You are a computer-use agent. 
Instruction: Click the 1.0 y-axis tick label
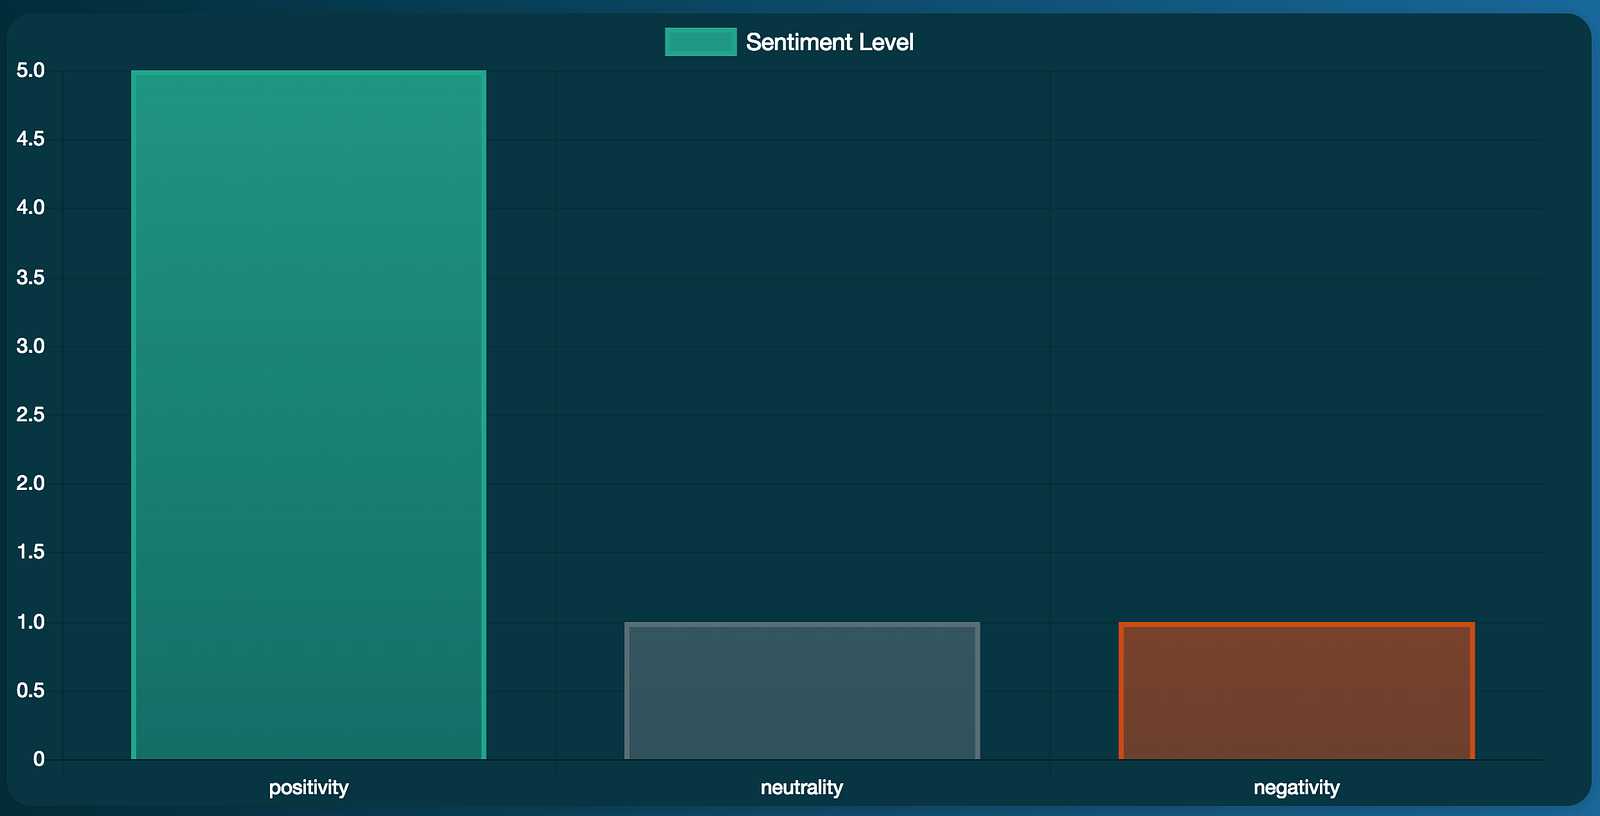click(x=31, y=622)
